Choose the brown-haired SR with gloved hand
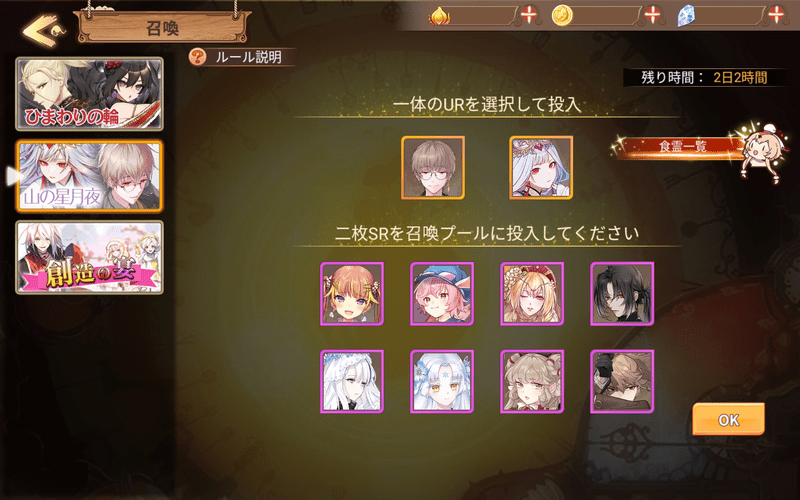 [x=622, y=381]
